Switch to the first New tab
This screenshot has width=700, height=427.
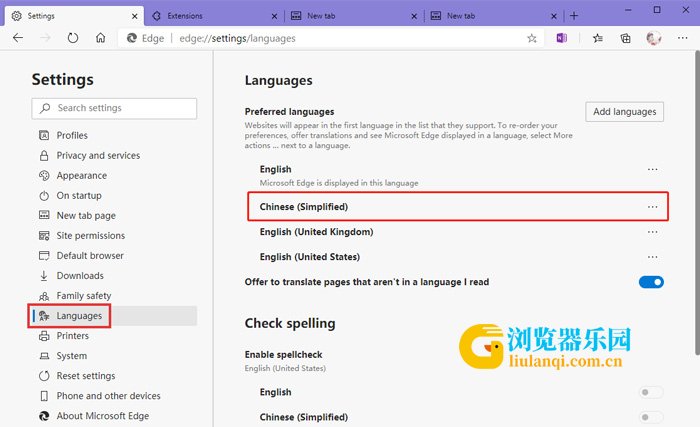354,16
